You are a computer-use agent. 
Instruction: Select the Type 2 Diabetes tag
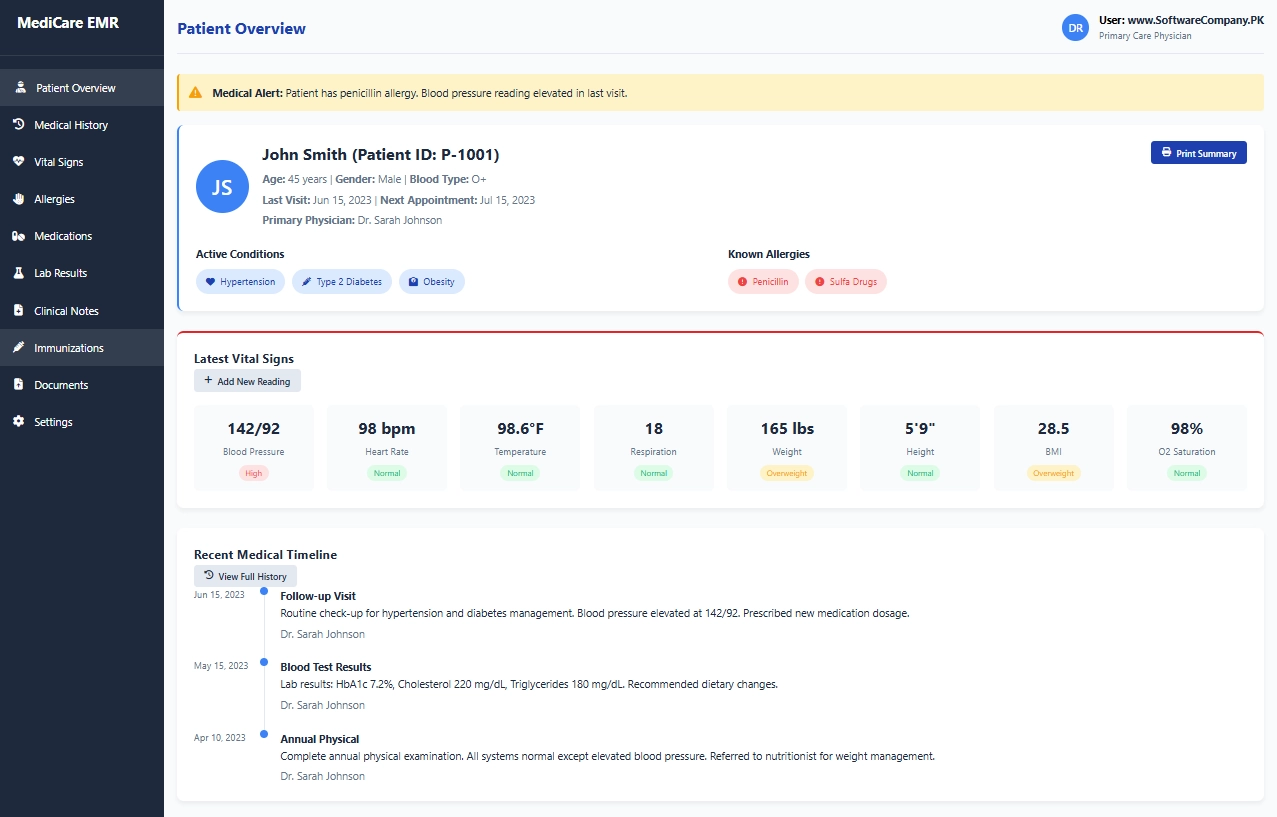342,282
